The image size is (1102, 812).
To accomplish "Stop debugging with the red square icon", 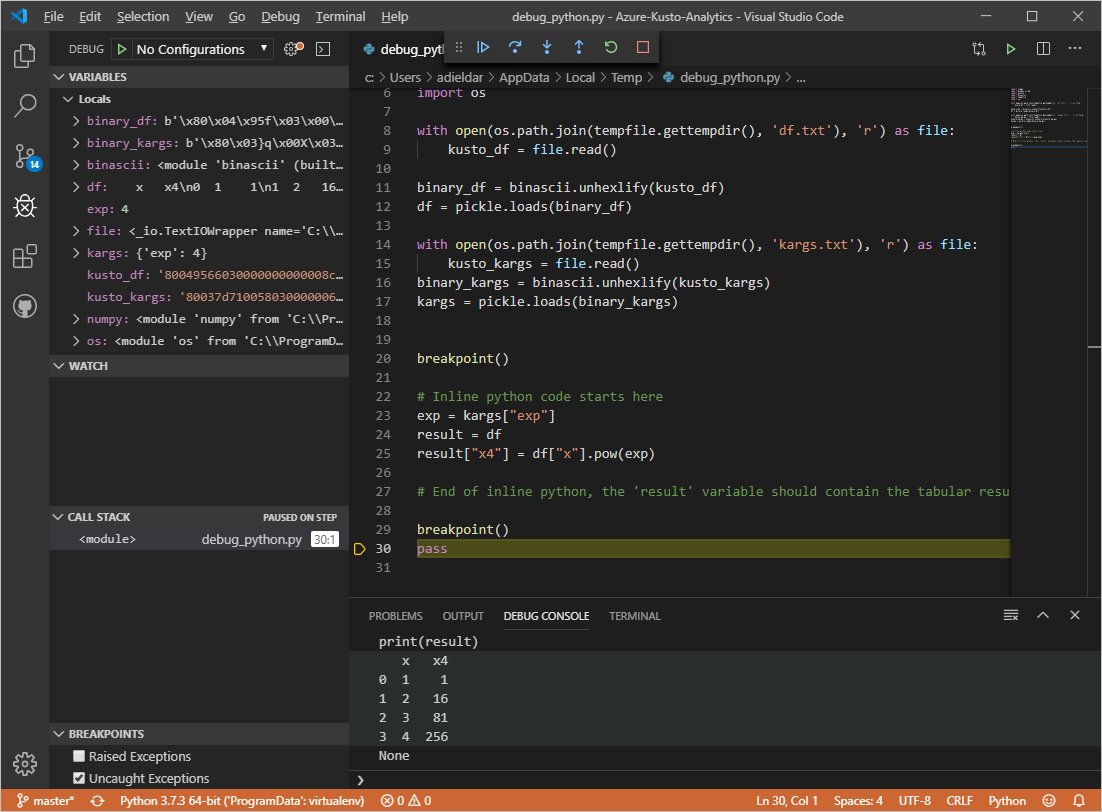I will (x=642, y=47).
